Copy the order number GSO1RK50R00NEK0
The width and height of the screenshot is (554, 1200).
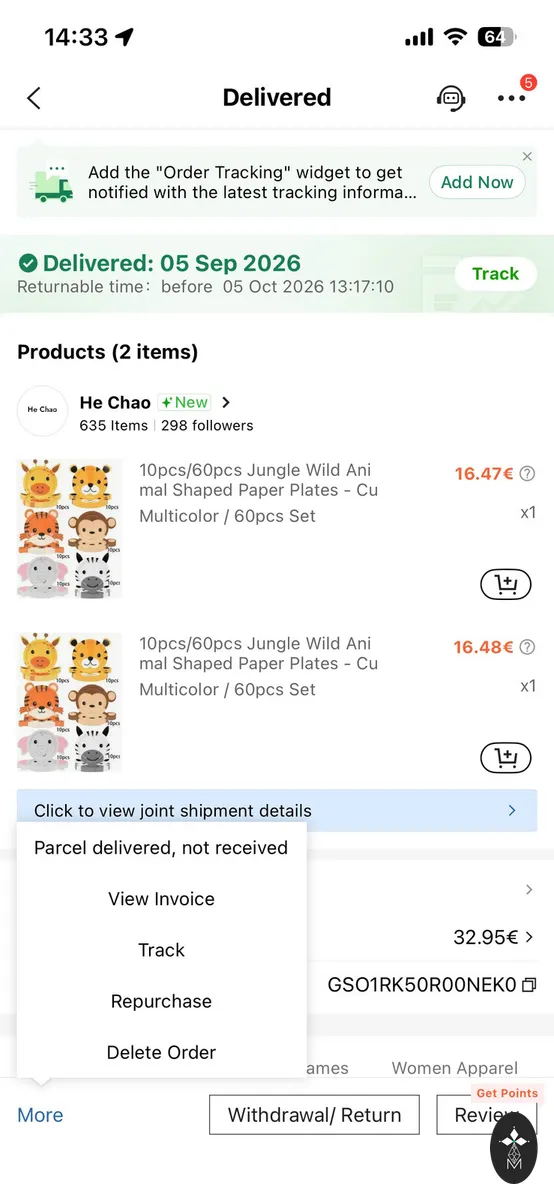click(x=529, y=985)
